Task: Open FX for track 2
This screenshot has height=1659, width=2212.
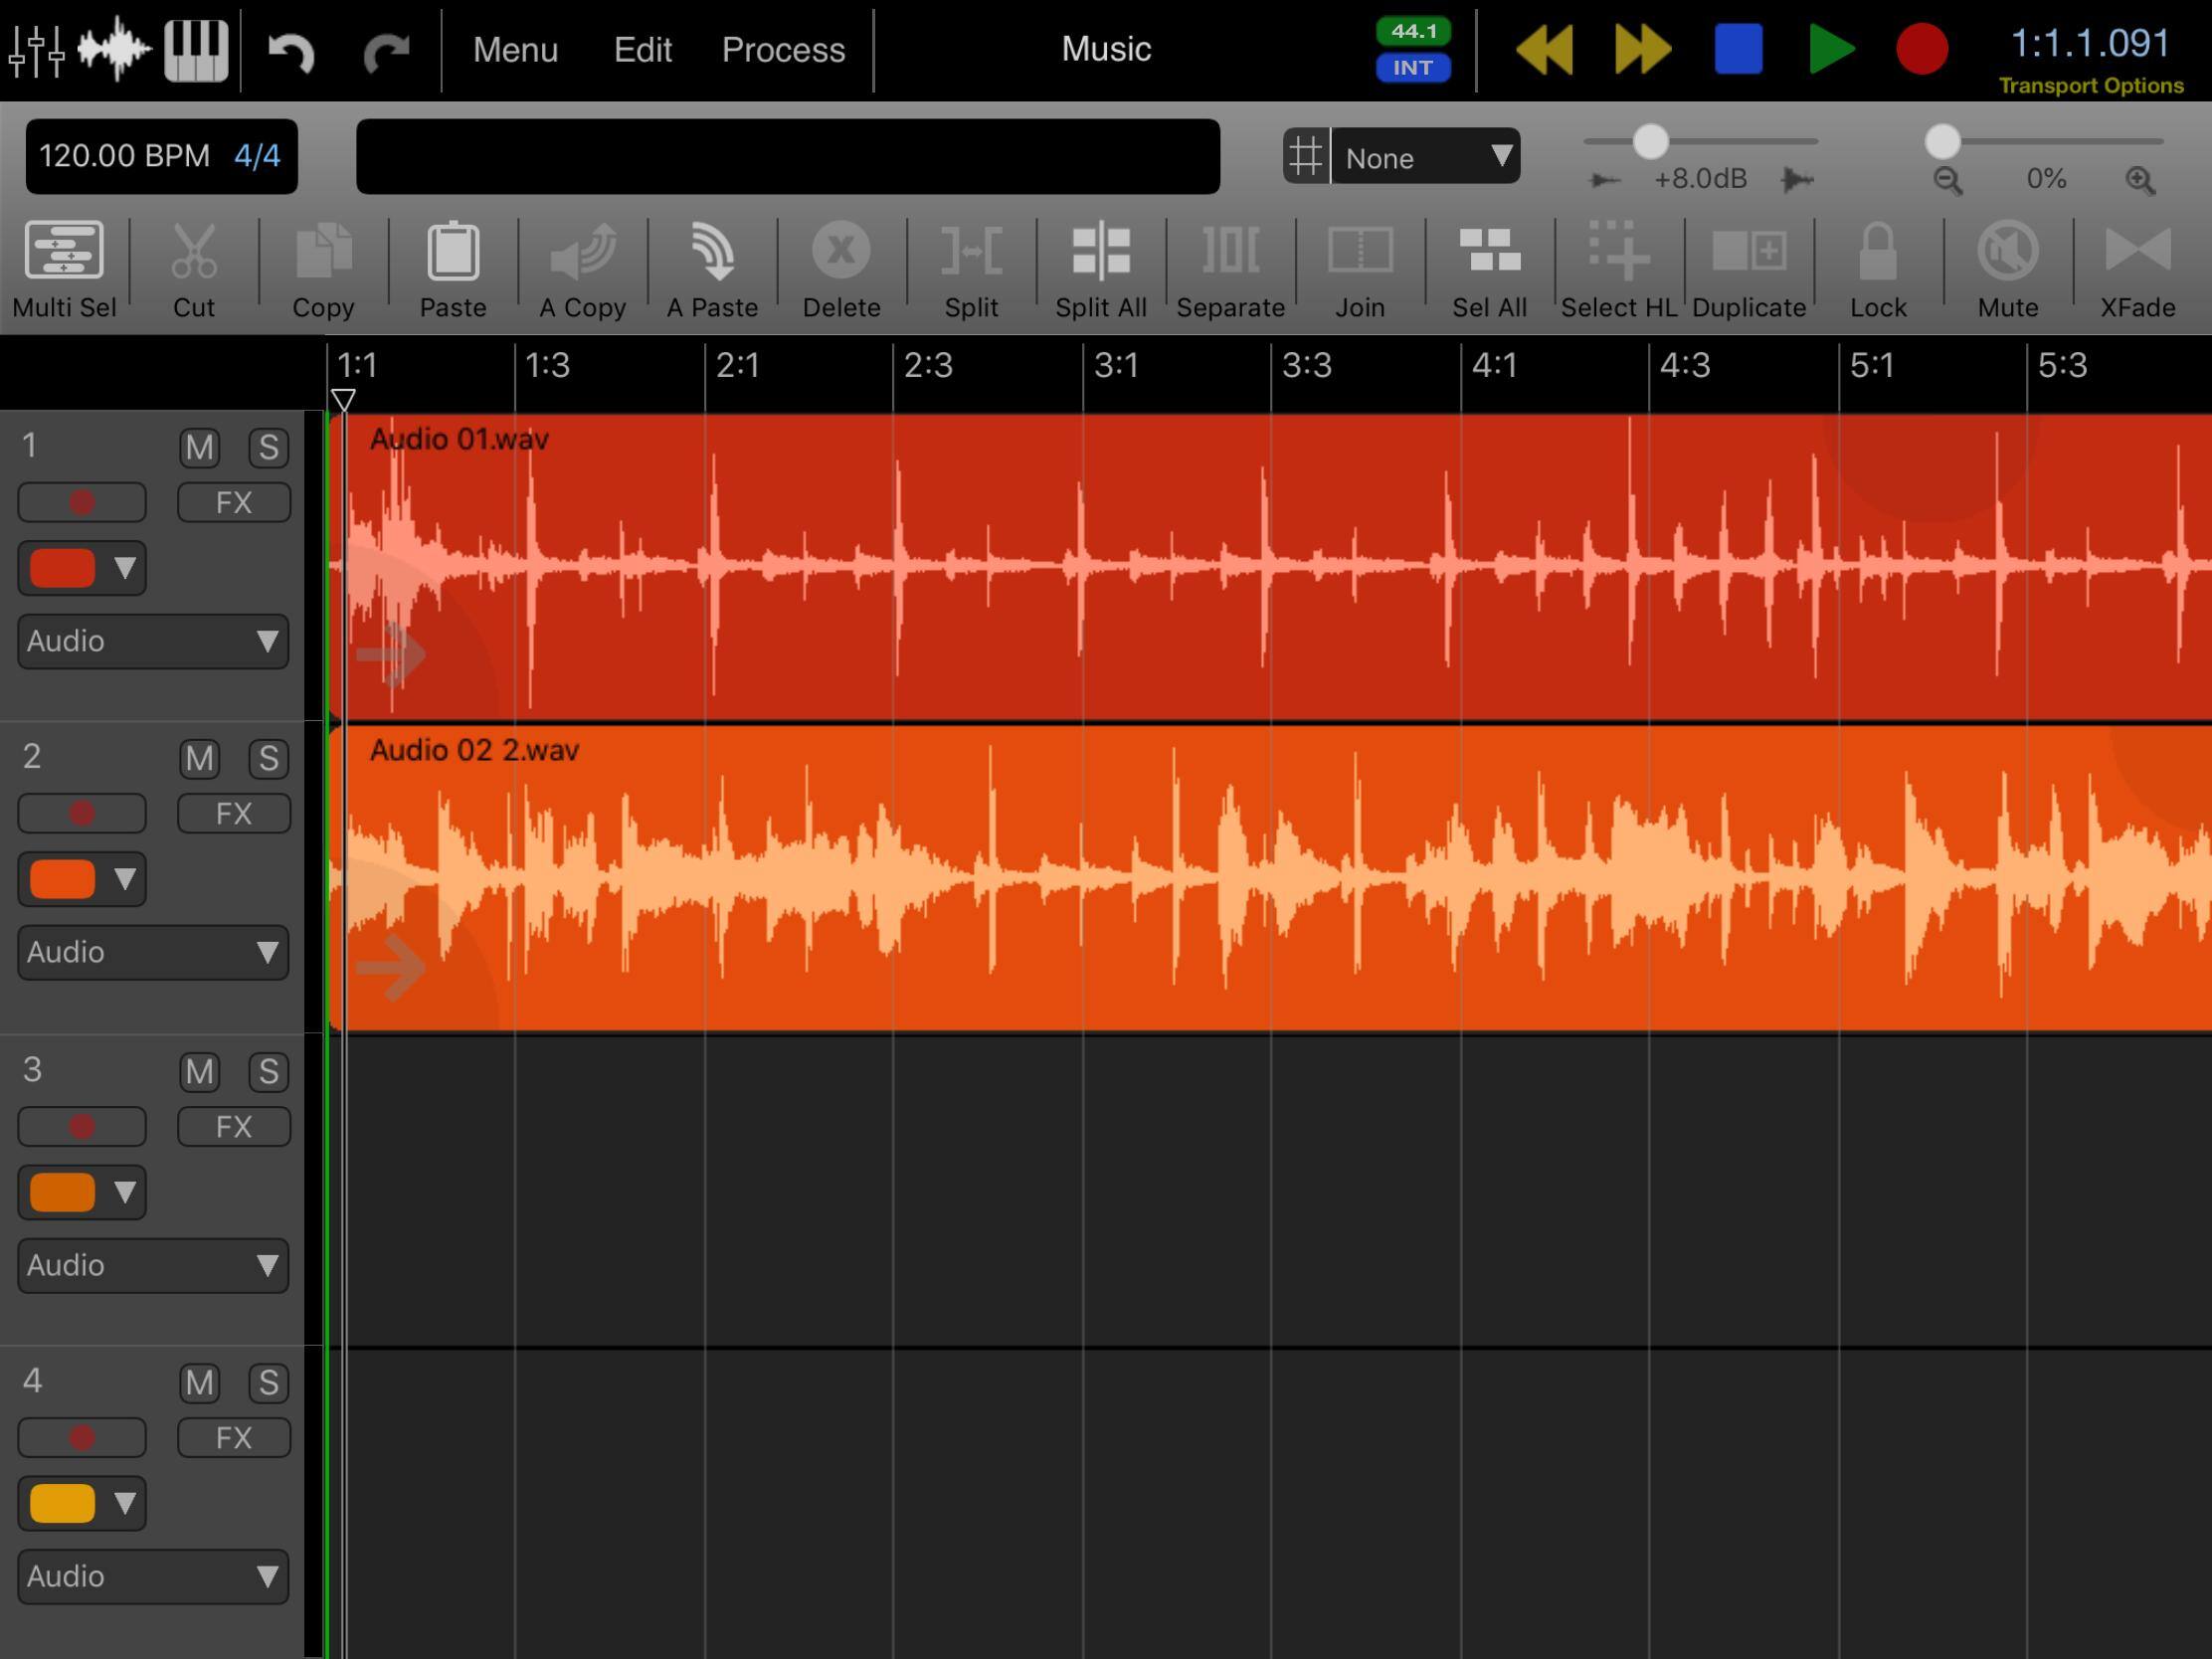Action: click(234, 814)
